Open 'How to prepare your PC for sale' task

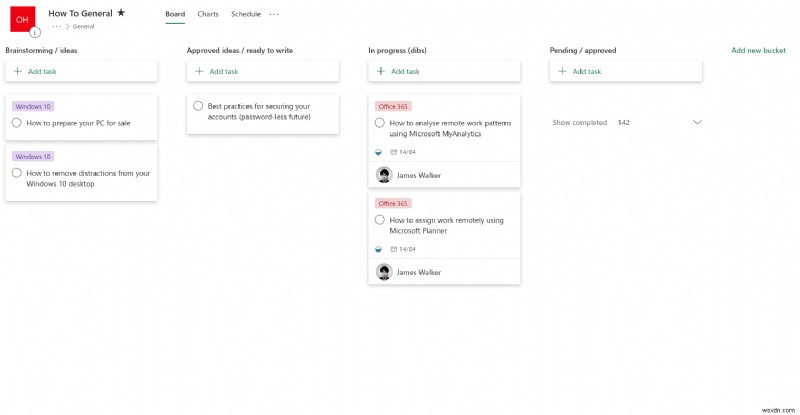pyautogui.click(x=78, y=123)
